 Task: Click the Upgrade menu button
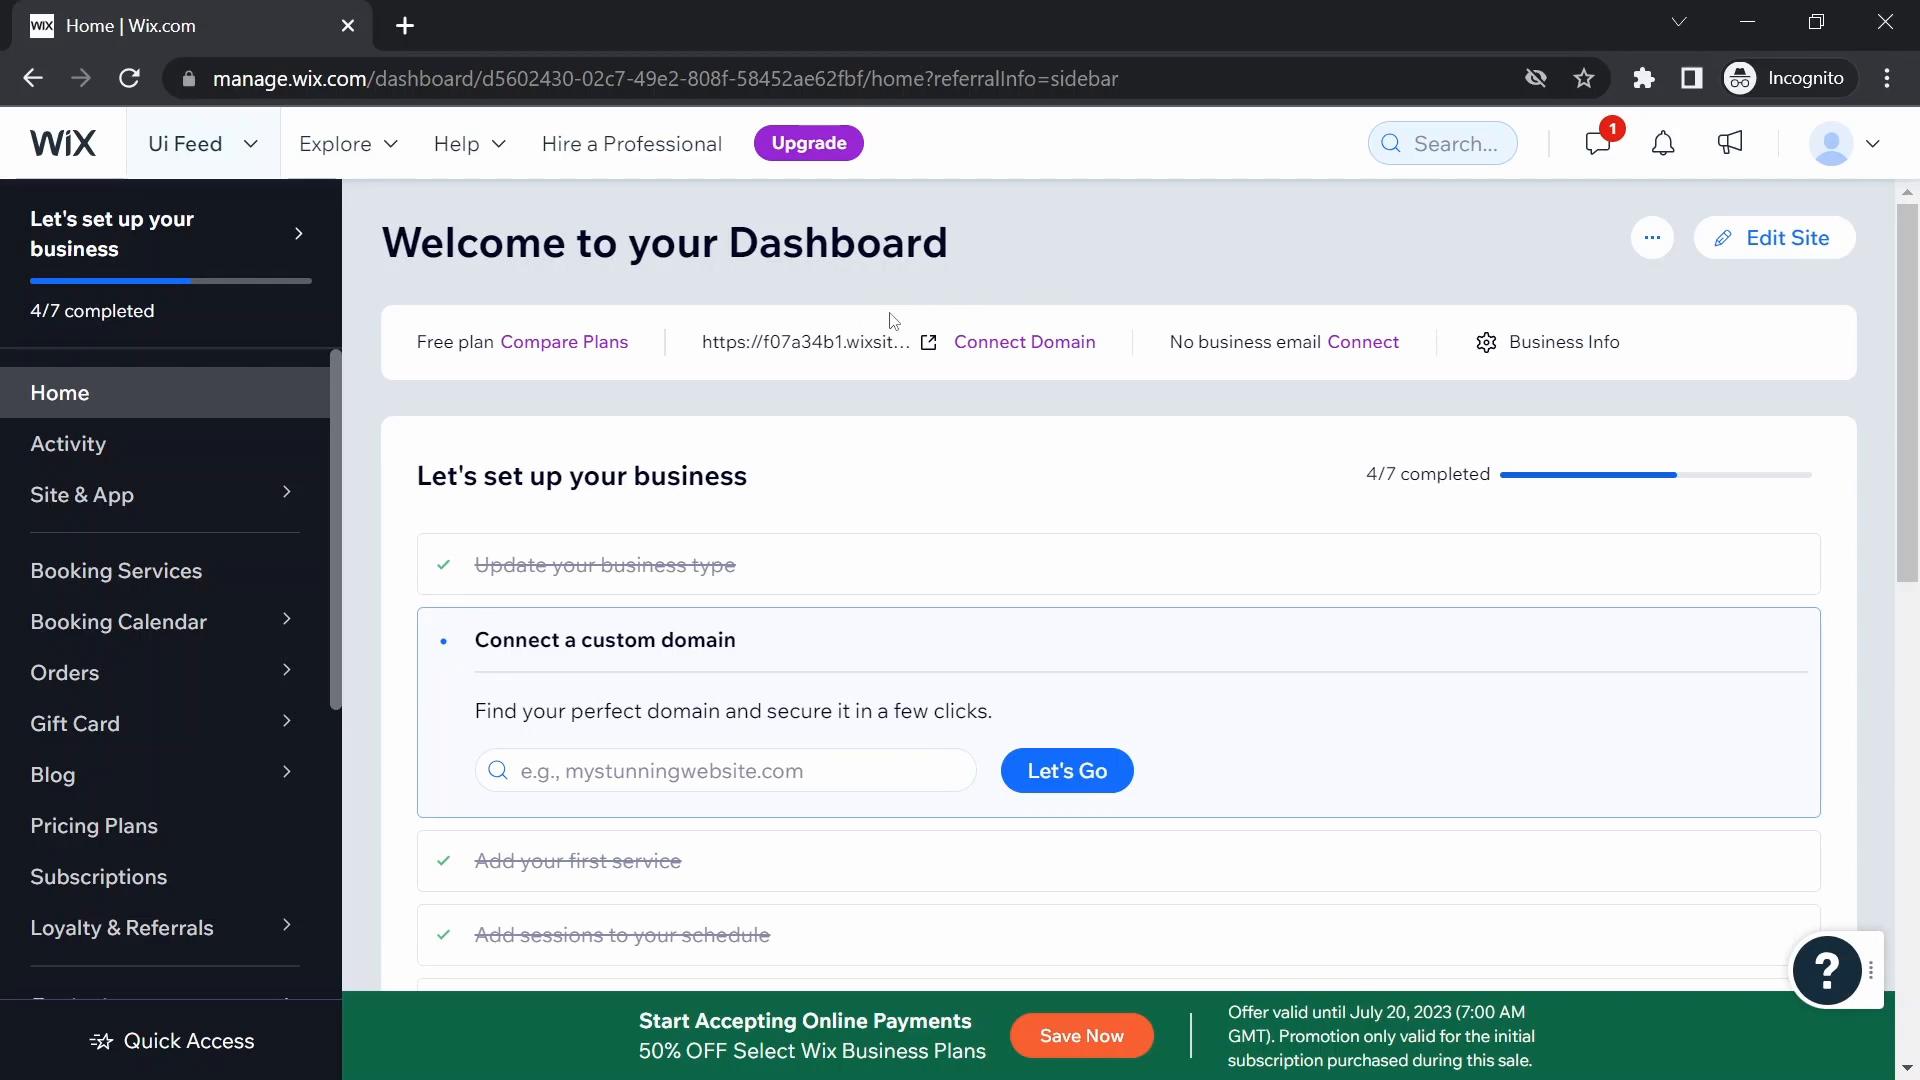point(810,142)
